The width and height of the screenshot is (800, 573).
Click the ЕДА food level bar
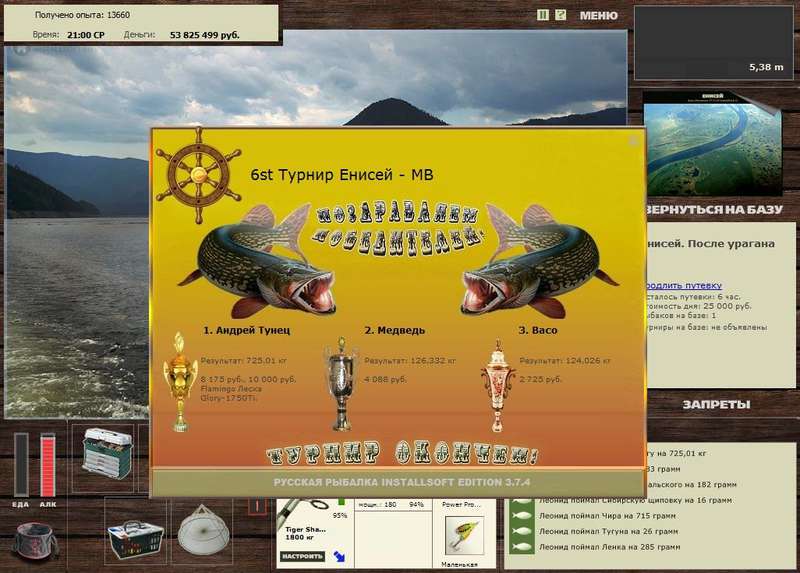(x=21, y=464)
